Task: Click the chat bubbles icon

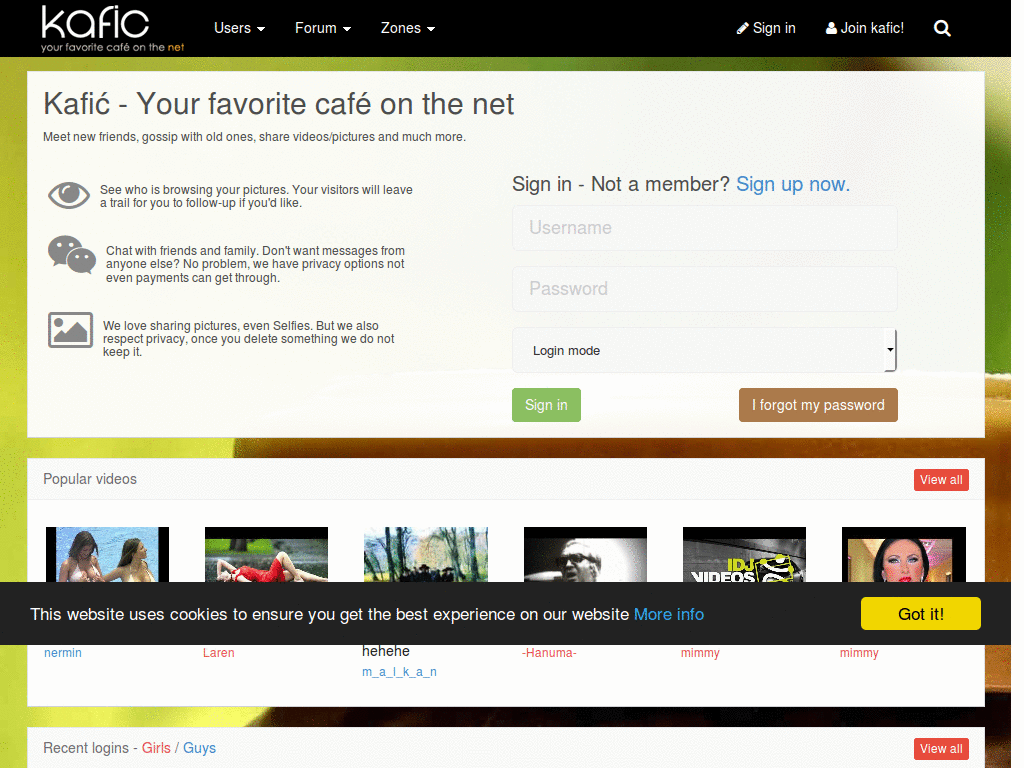Action: [x=72, y=255]
